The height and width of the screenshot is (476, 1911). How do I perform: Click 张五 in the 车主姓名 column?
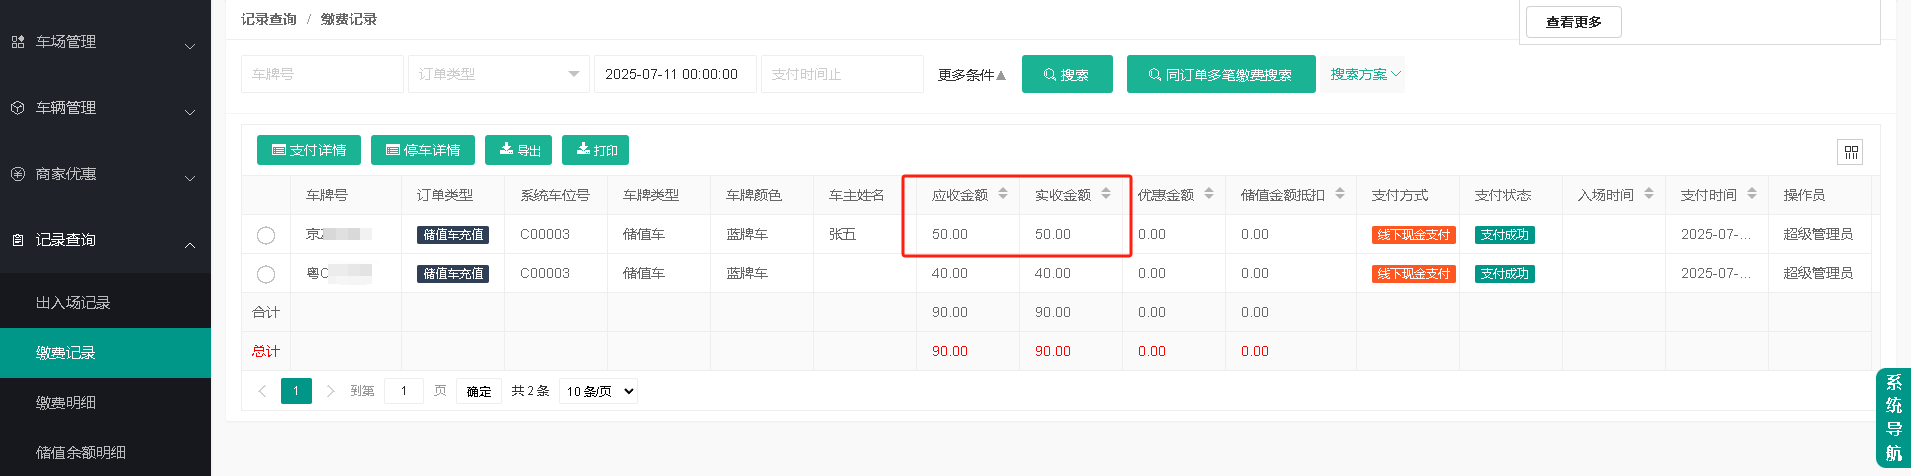843,234
